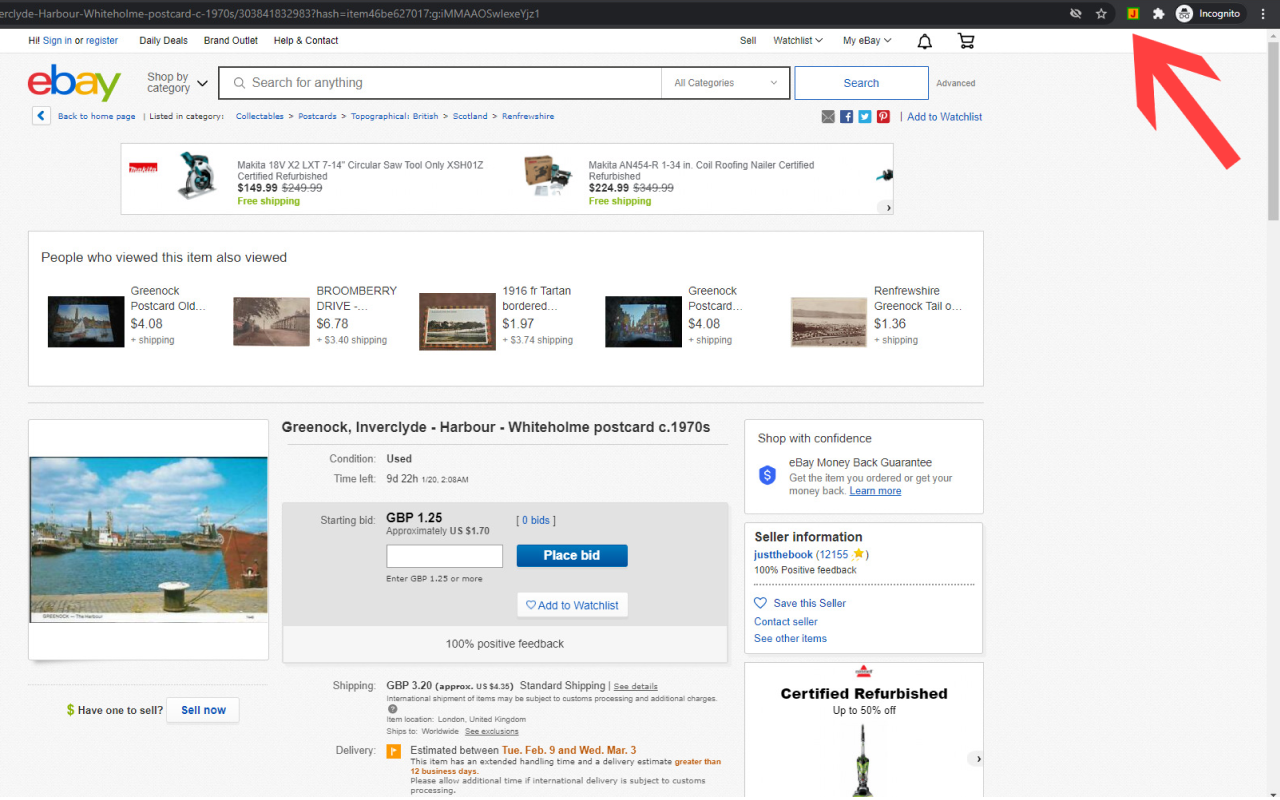Open the Makita coil roofing nailer ad image
Image resolution: width=1280 pixels, height=800 pixels.
(x=547, y=175)
